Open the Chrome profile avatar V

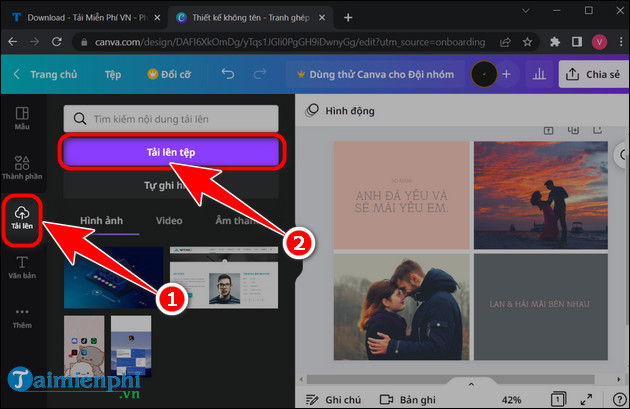tap(599, 42)
